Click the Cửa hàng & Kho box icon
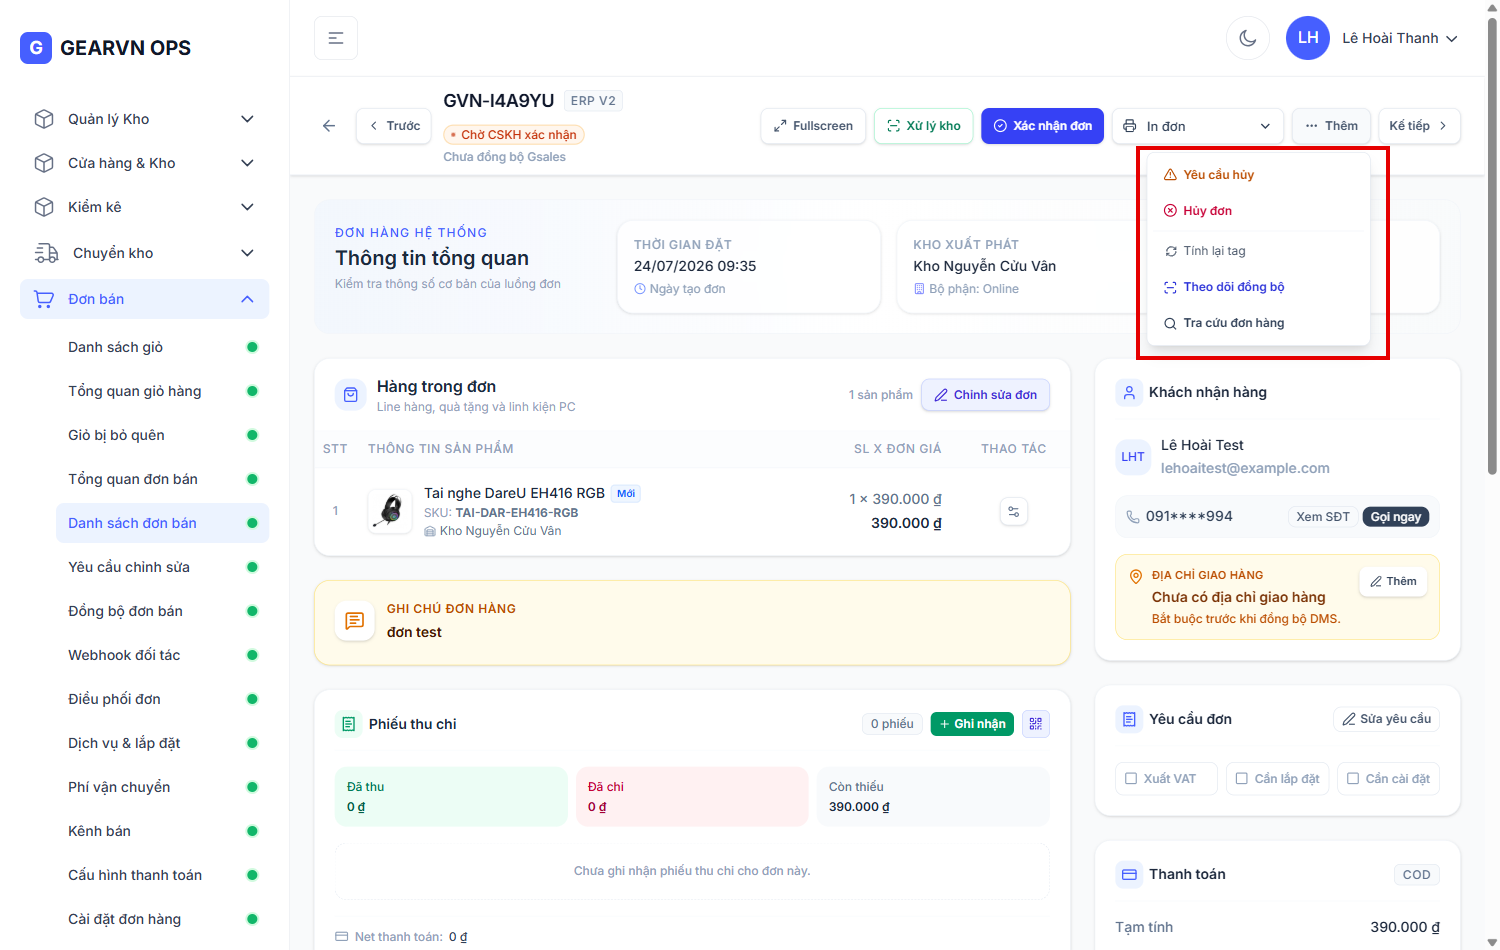 [x=44, y=163]
